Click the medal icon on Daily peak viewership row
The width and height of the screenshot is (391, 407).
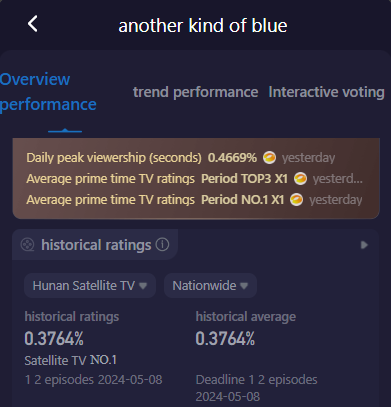[269, 157]
